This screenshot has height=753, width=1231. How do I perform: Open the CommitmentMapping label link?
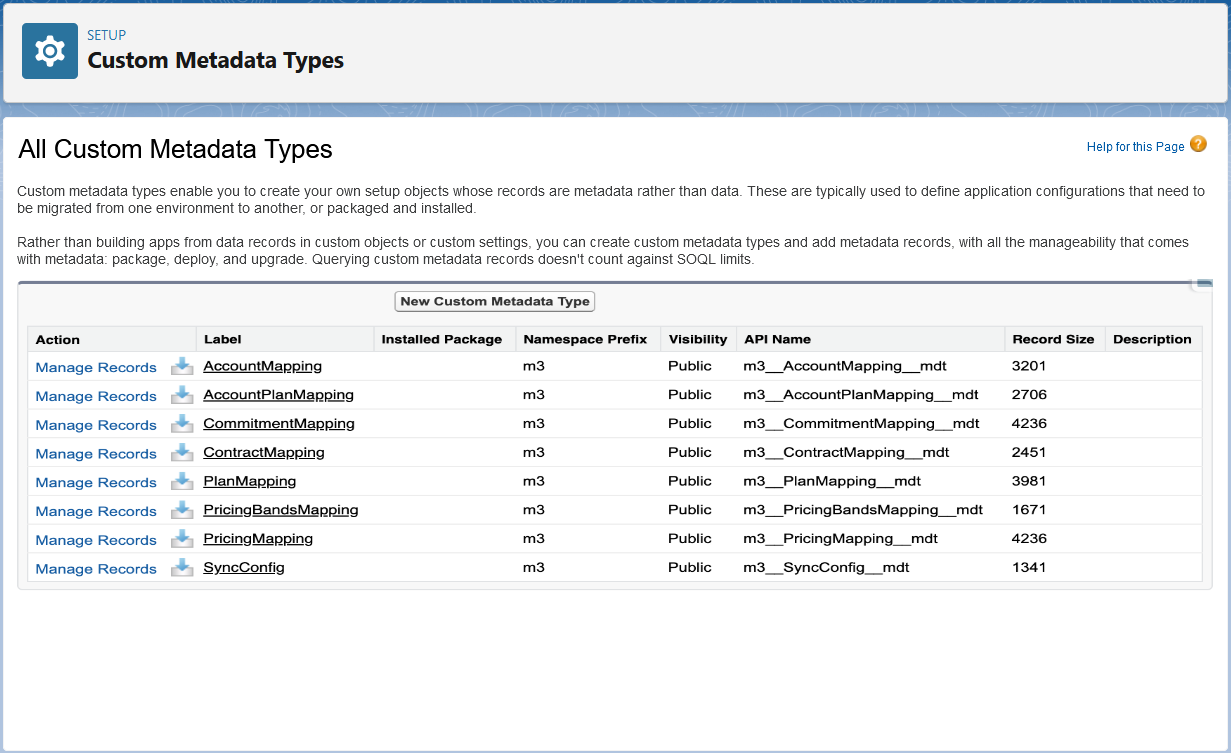tap(279, 424)
